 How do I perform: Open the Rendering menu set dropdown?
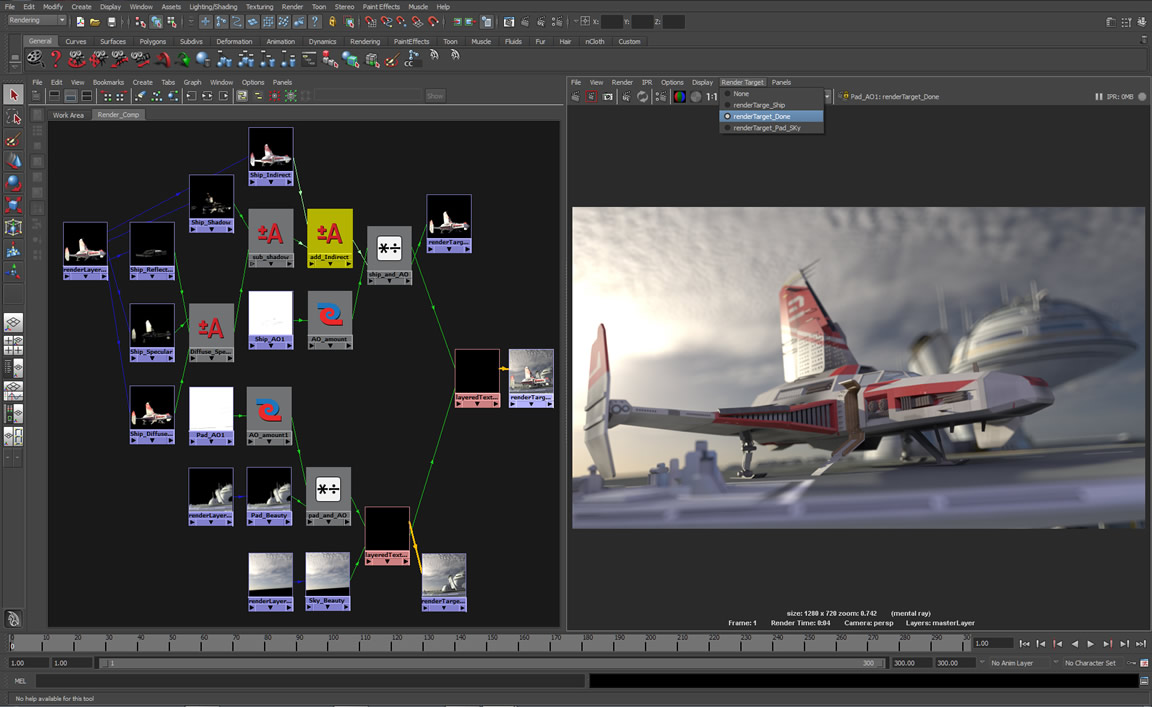pos(36,20)
